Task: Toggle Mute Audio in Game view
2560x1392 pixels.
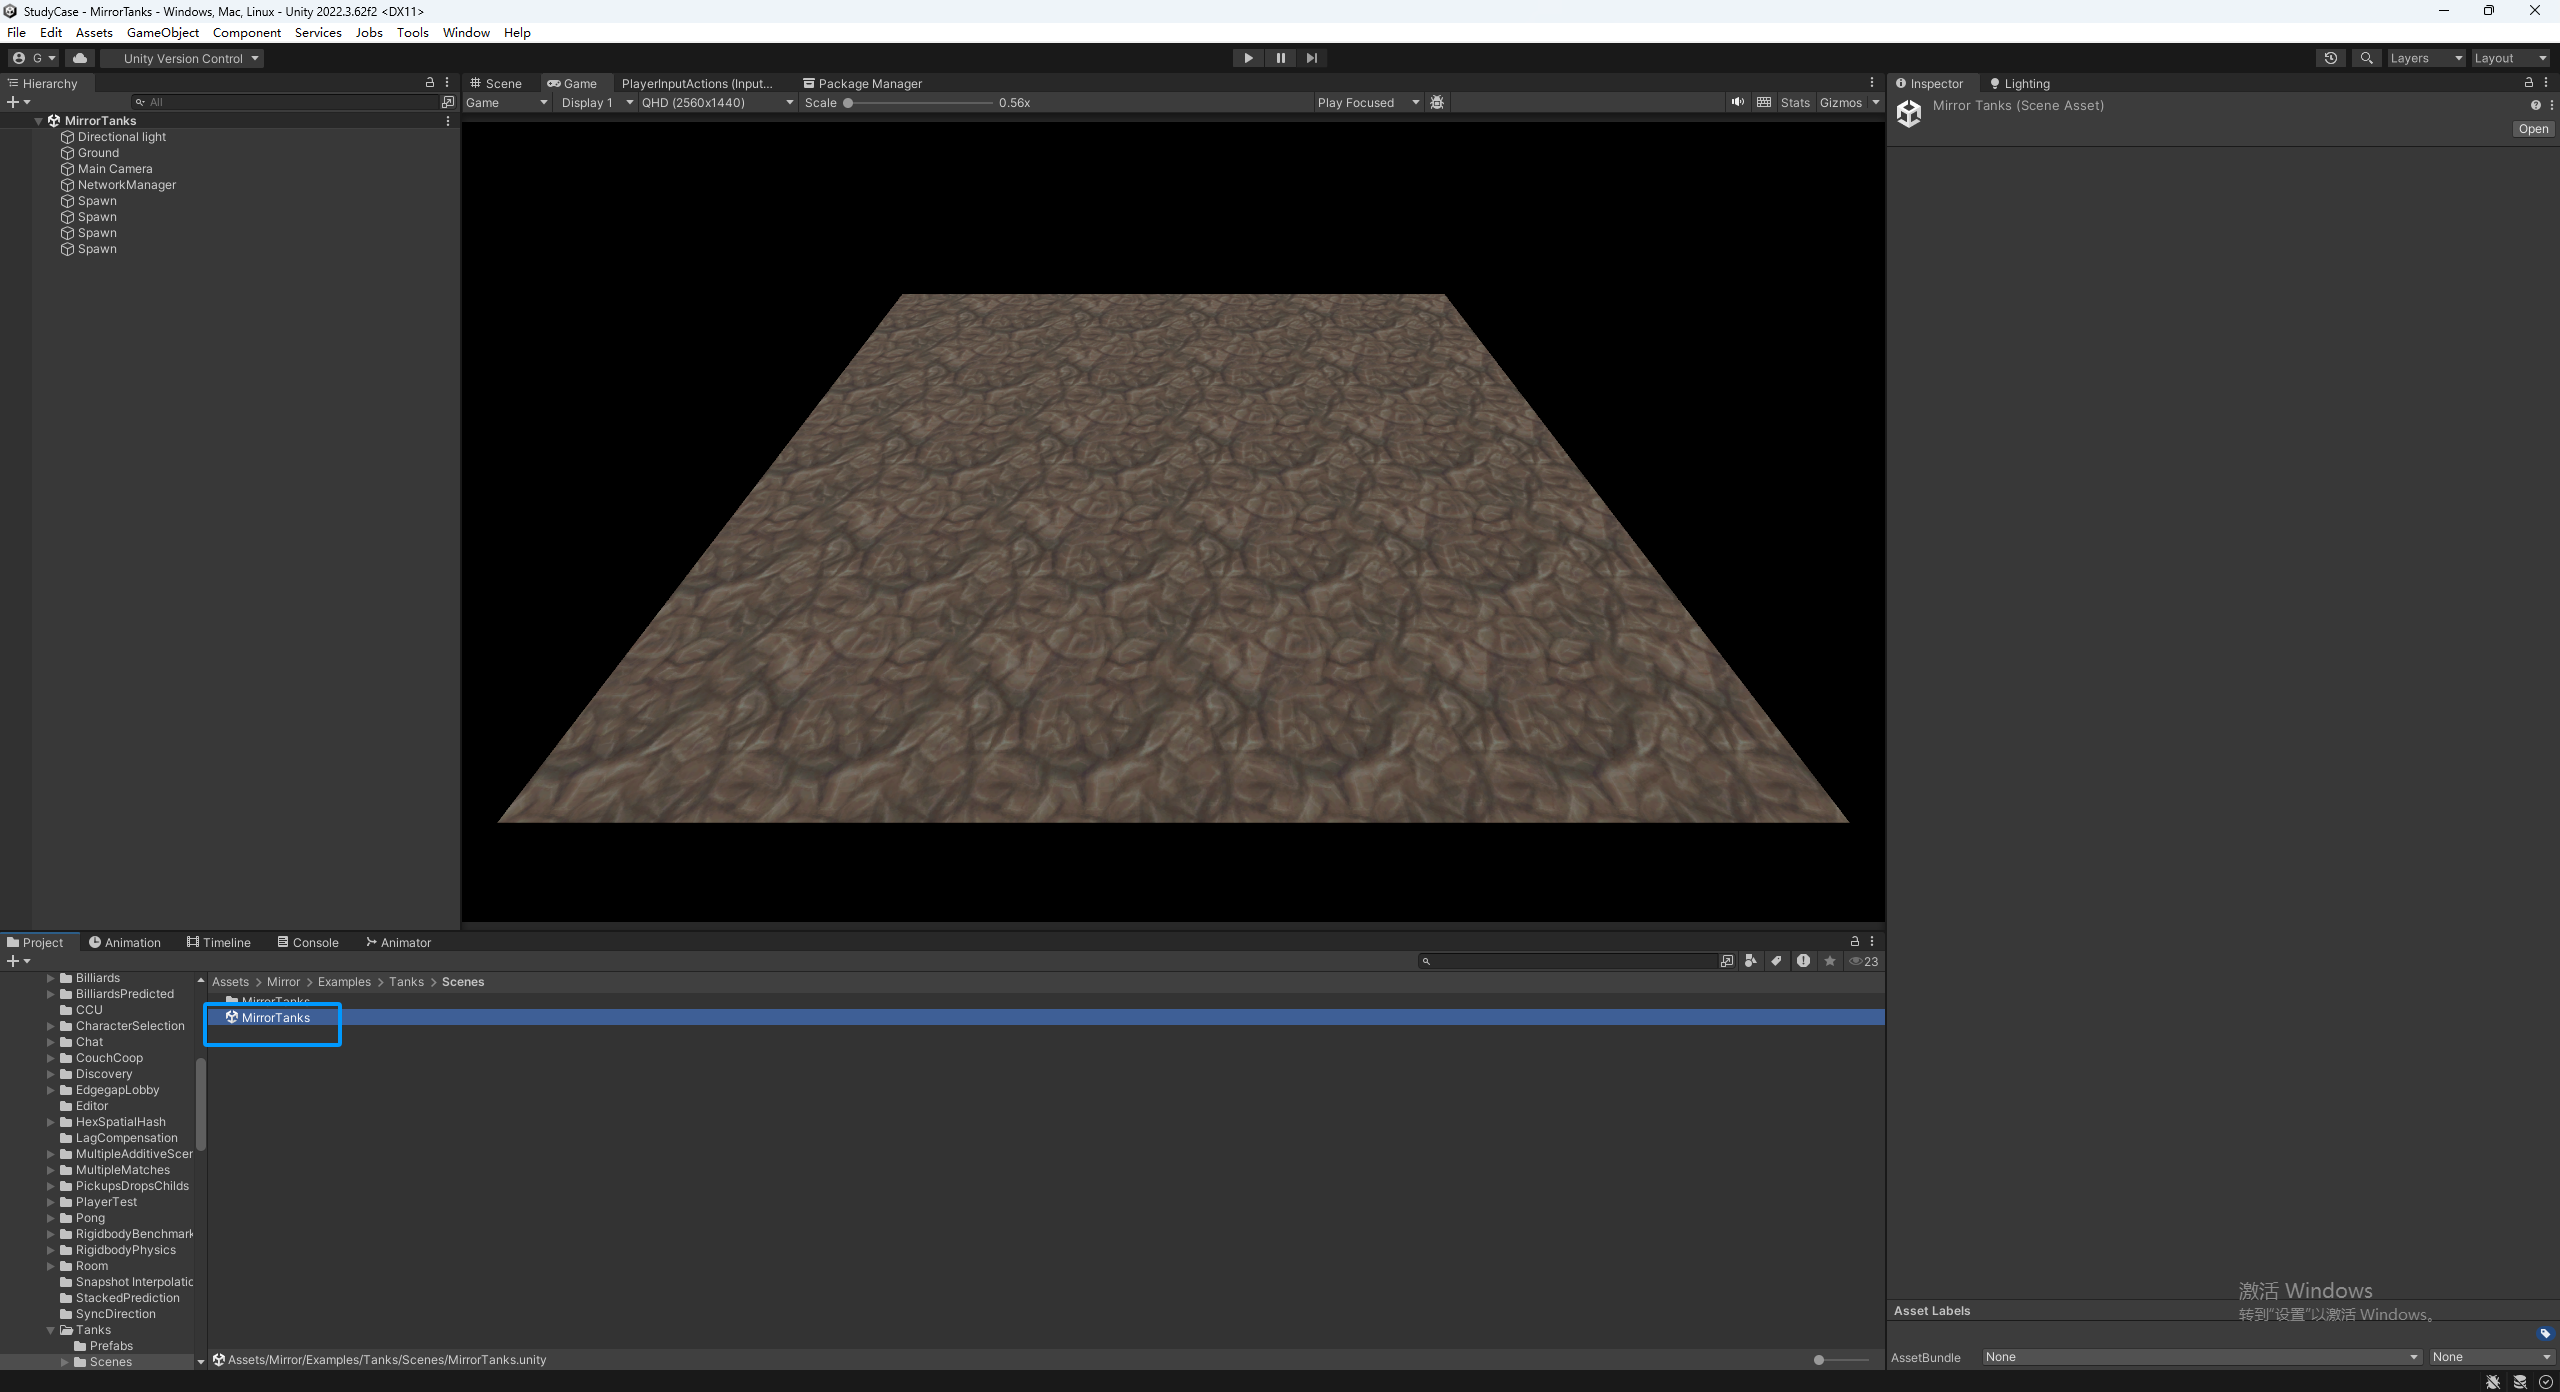Action: point(1738,102)
